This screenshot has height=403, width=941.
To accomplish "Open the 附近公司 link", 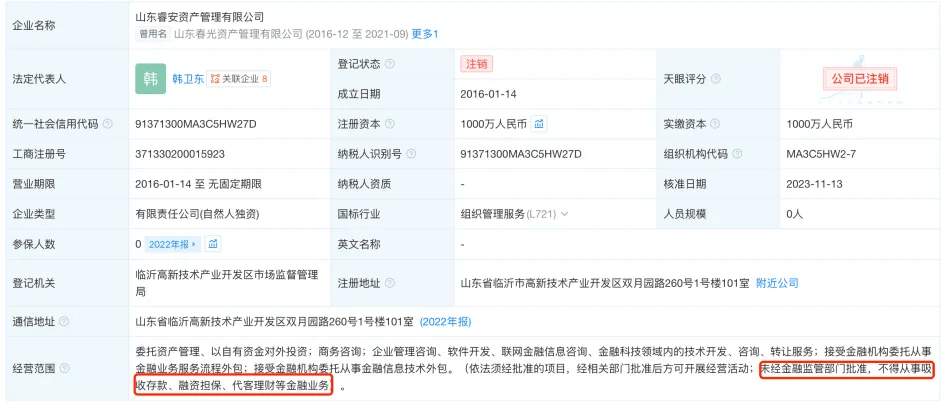I will pyautogui.click(x=777, y=283).
